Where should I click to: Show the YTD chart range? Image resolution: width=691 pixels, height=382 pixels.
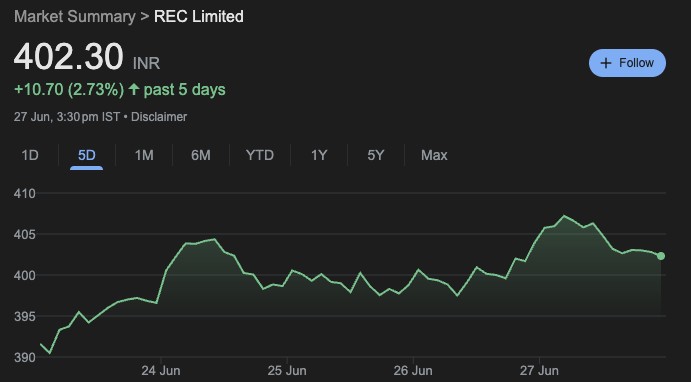pos(260,155)
